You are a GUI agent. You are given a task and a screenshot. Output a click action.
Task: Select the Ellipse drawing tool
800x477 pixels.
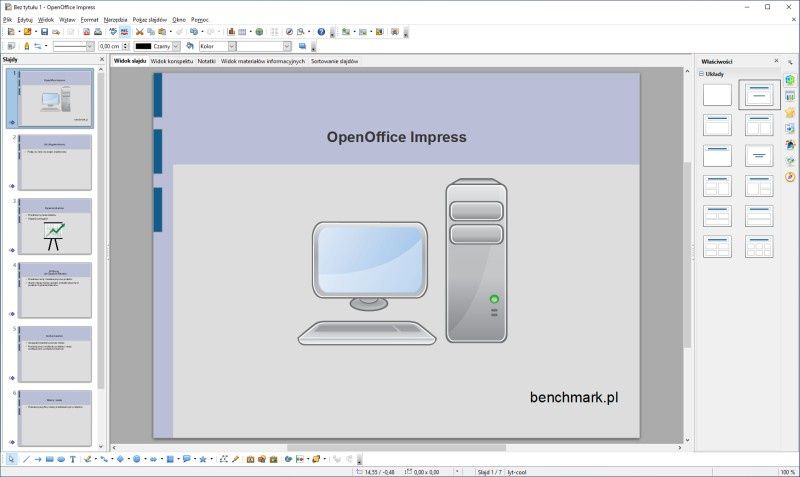tap(61, 459)
